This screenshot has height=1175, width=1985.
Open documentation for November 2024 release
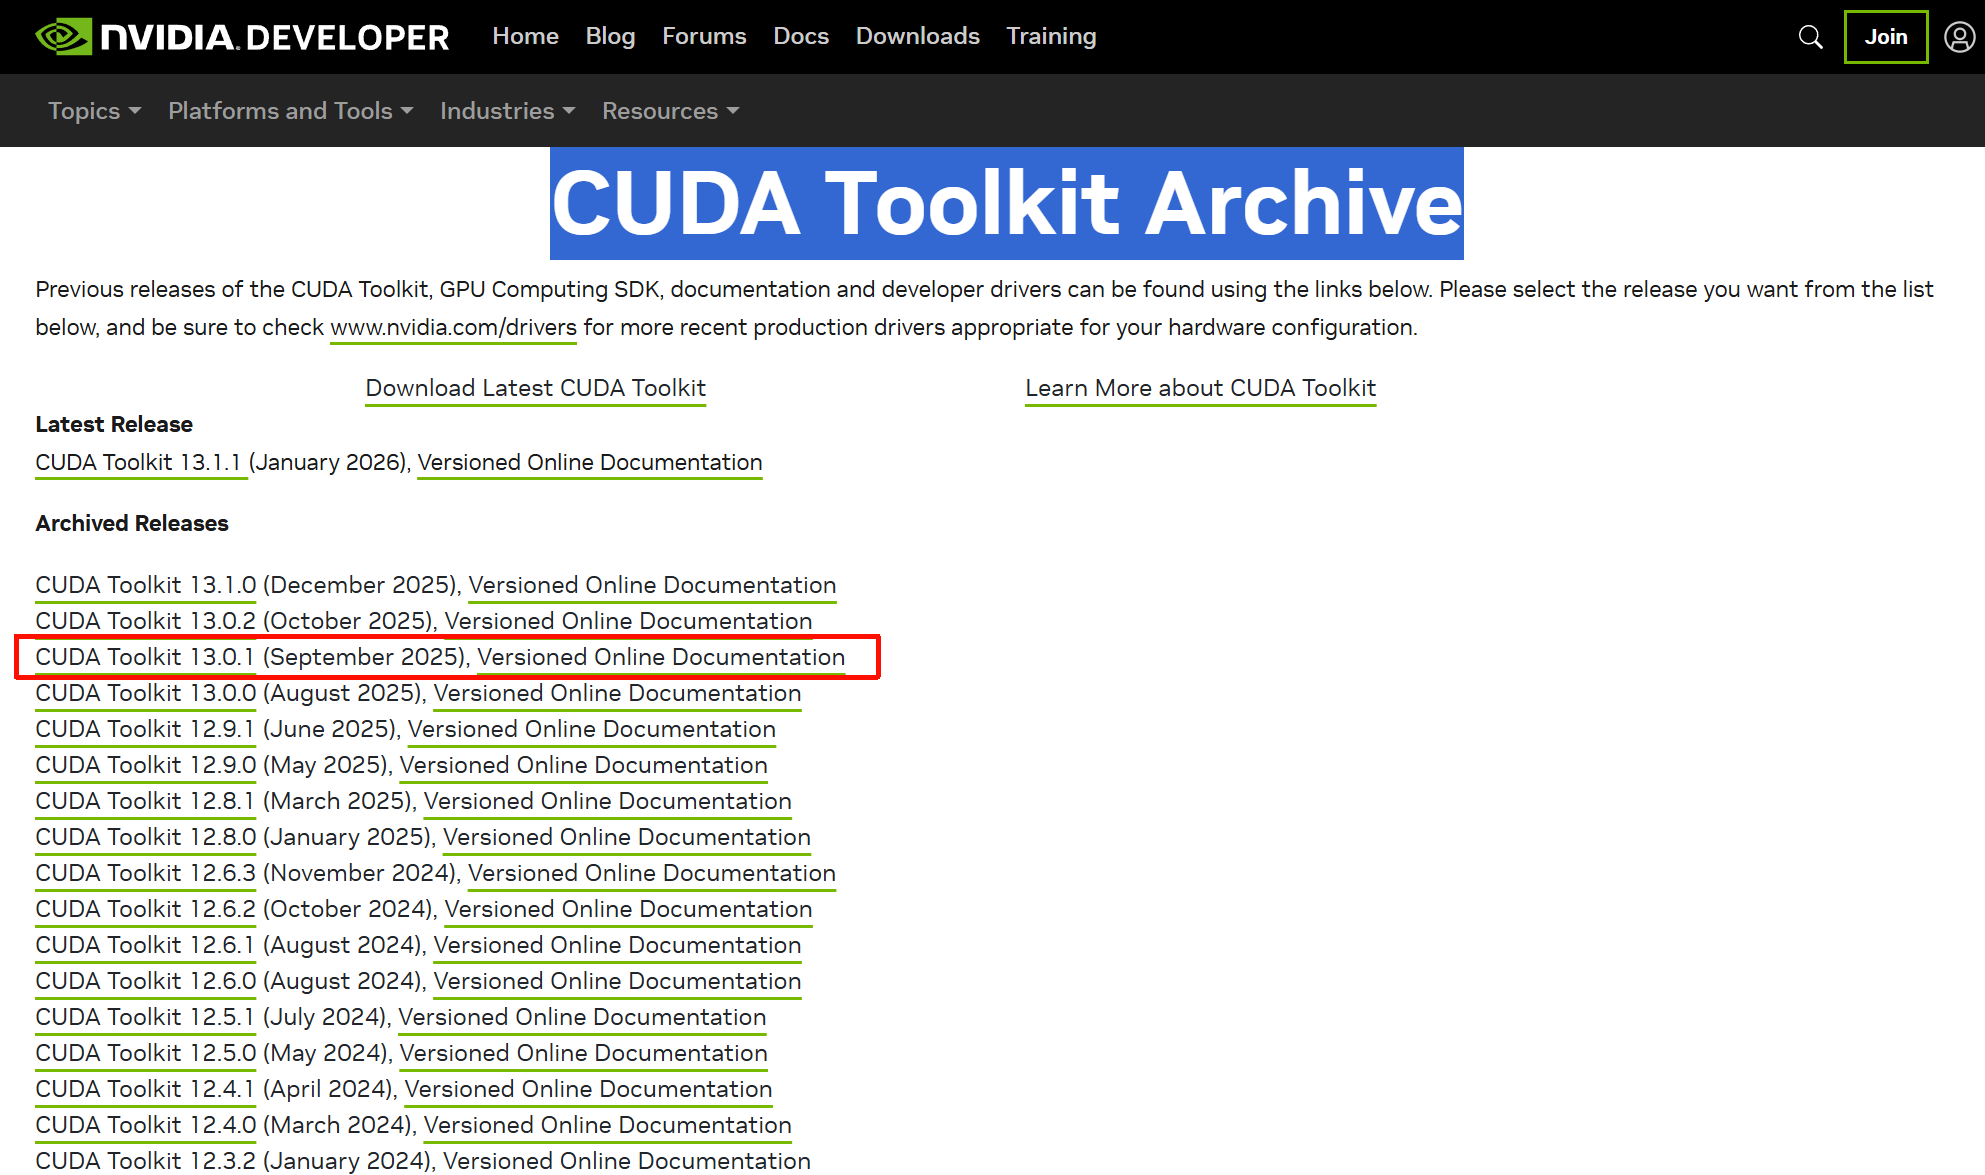(651, 874)
